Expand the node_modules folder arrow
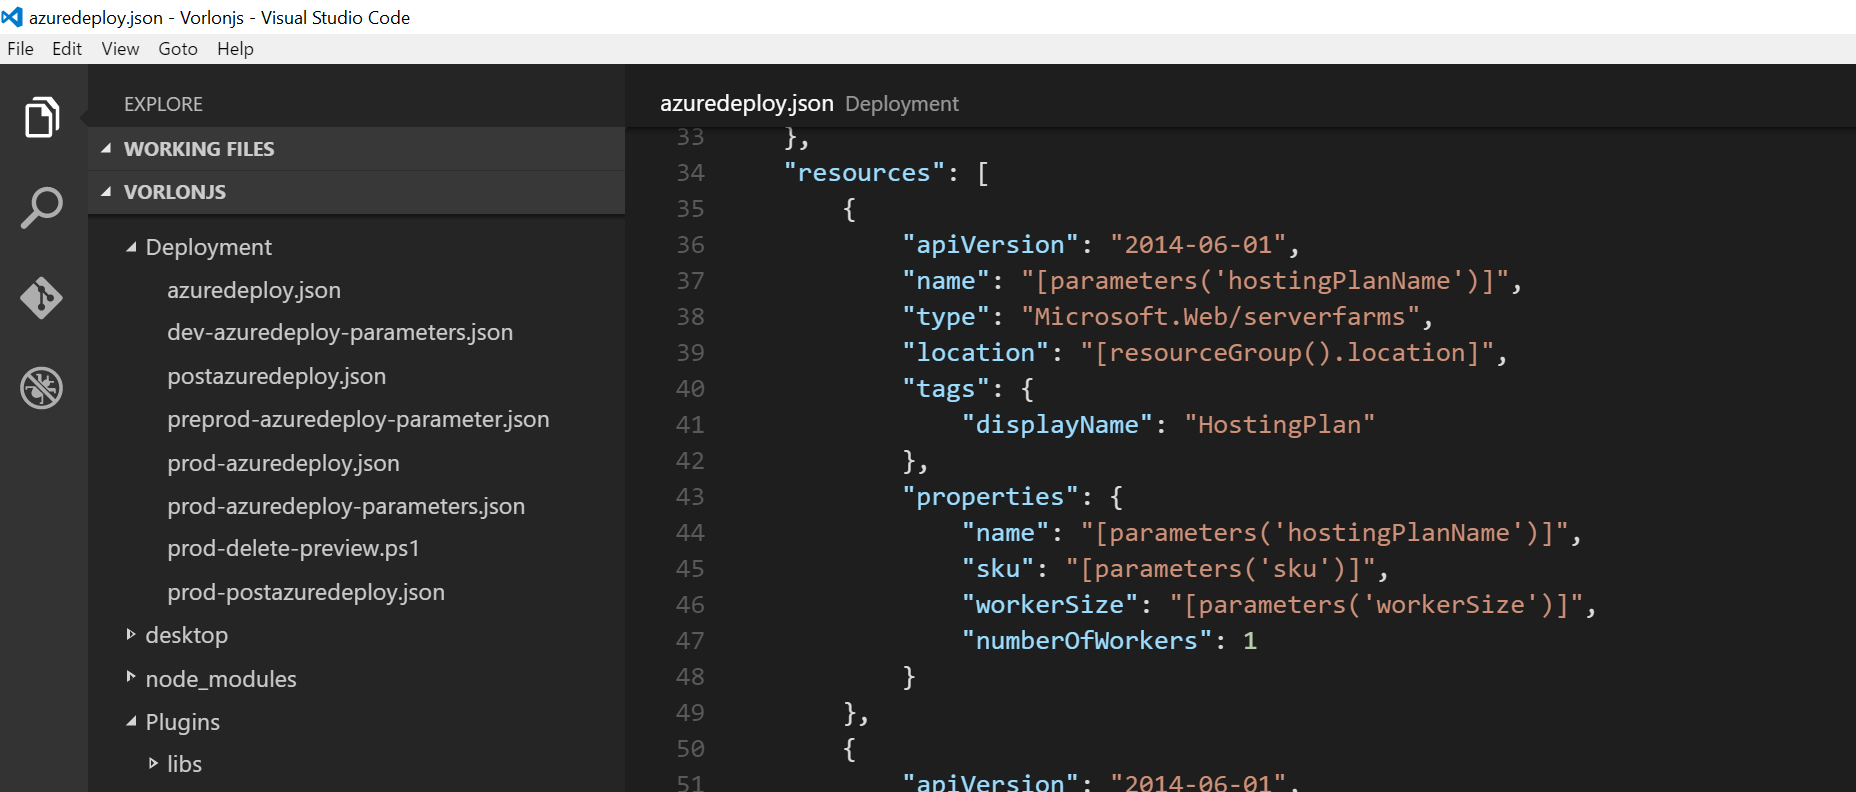1856x792 pixels. click(131, 677)
